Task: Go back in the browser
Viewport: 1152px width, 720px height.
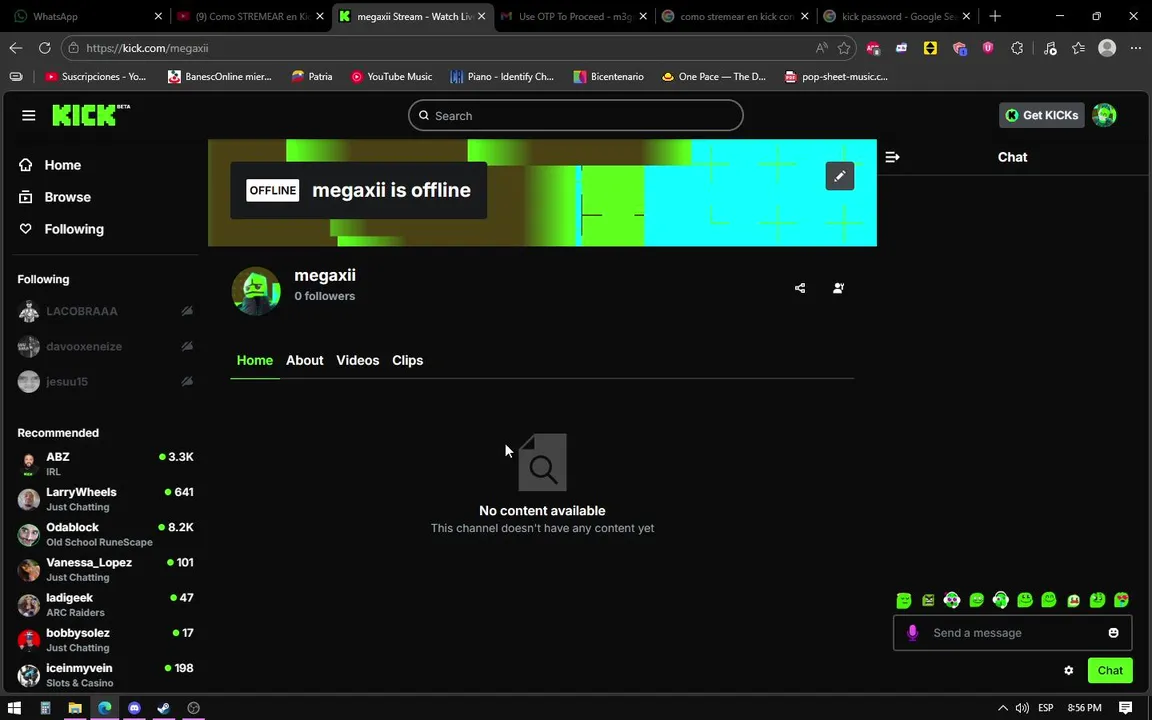Action: [16, 48]
